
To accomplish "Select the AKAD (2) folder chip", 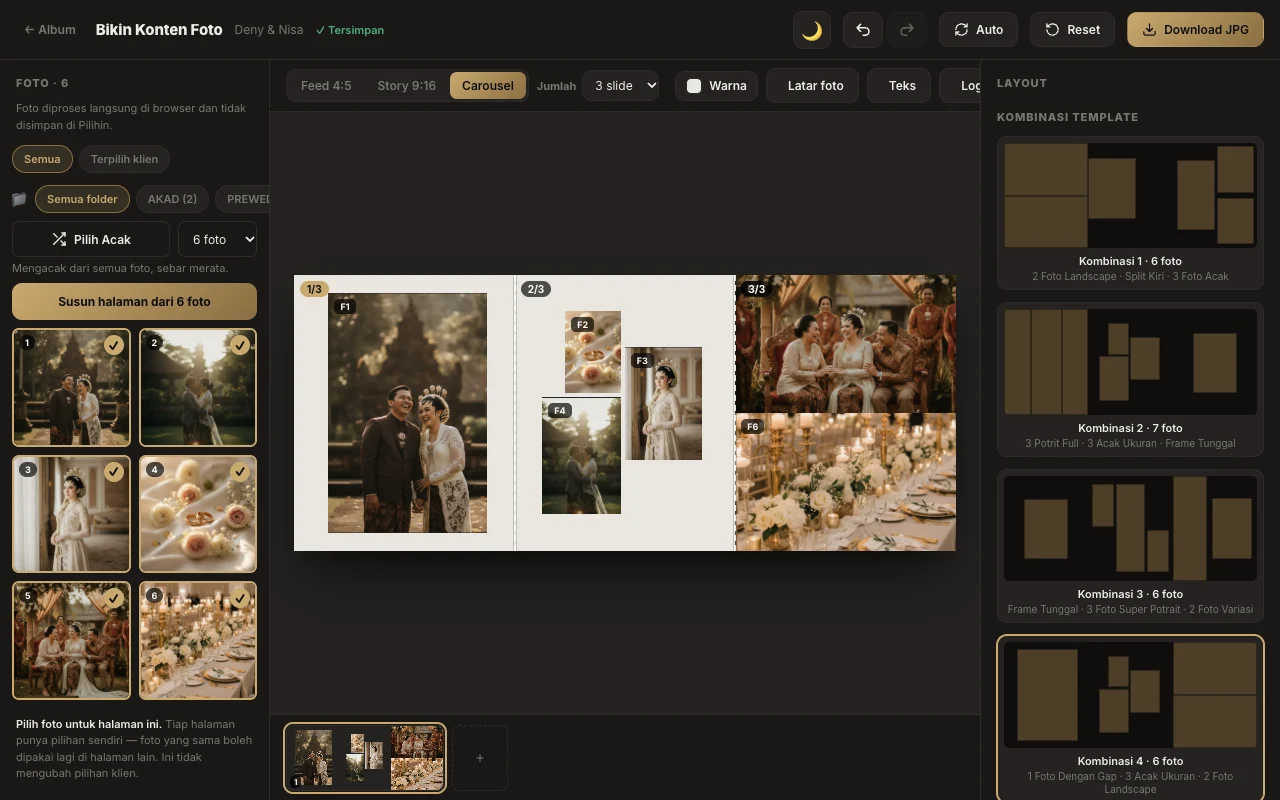I will click(x=172, y=199).
